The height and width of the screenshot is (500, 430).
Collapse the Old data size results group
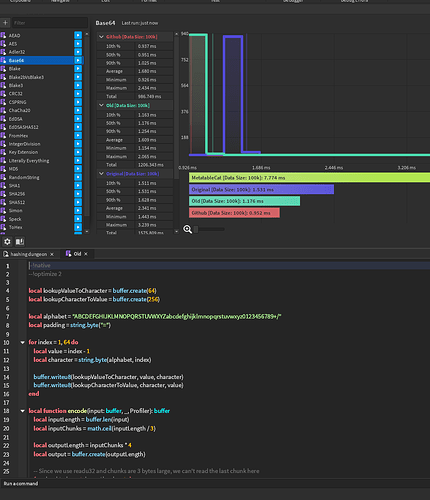101,105
